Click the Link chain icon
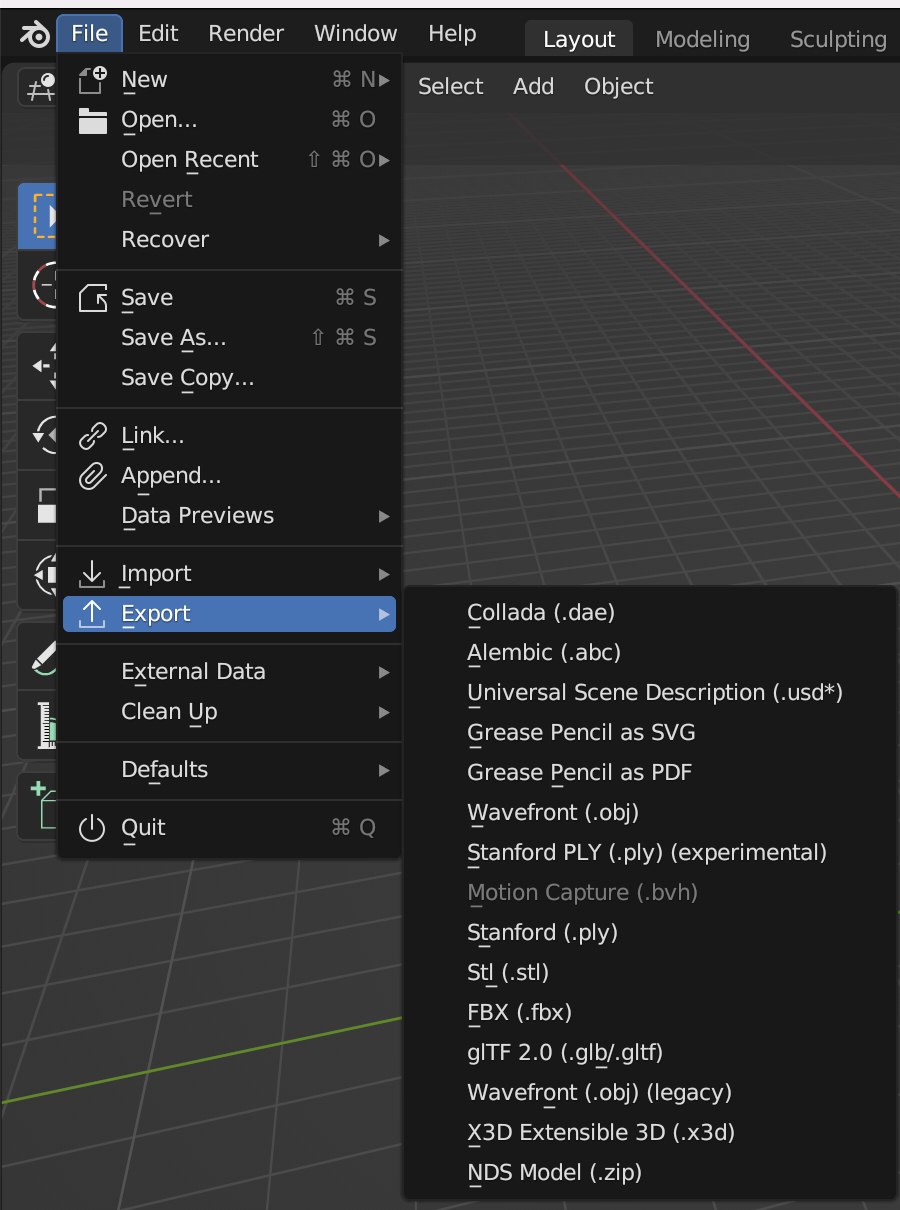Viewport: 900px width, 1210px height. 92,436
